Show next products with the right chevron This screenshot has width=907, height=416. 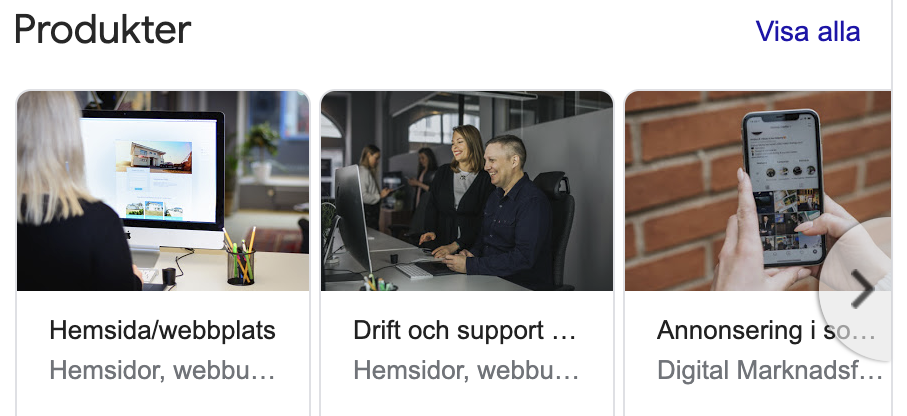(862, 288)
